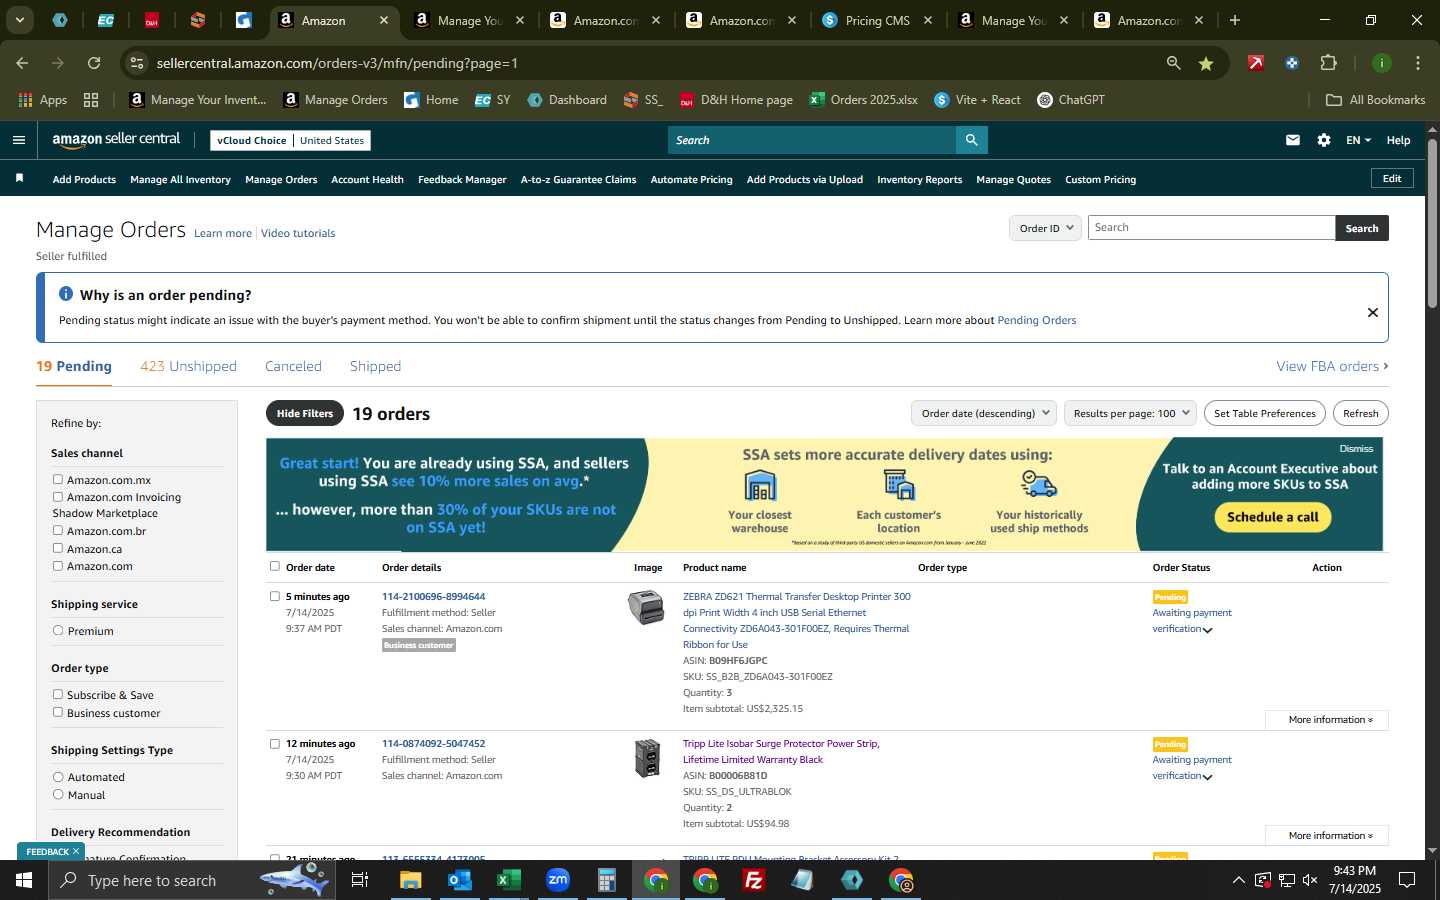Check the Amazon.com sales channel
1440x900 pixels.
coord(58,566)
